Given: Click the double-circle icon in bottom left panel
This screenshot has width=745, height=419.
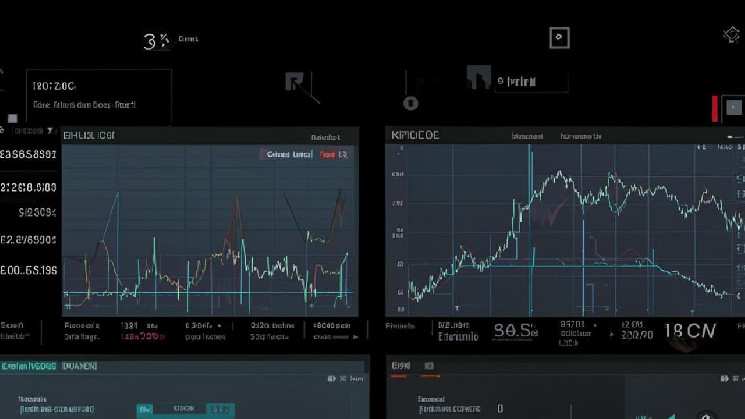Looking at the screenshot, I should coord(331,379).
